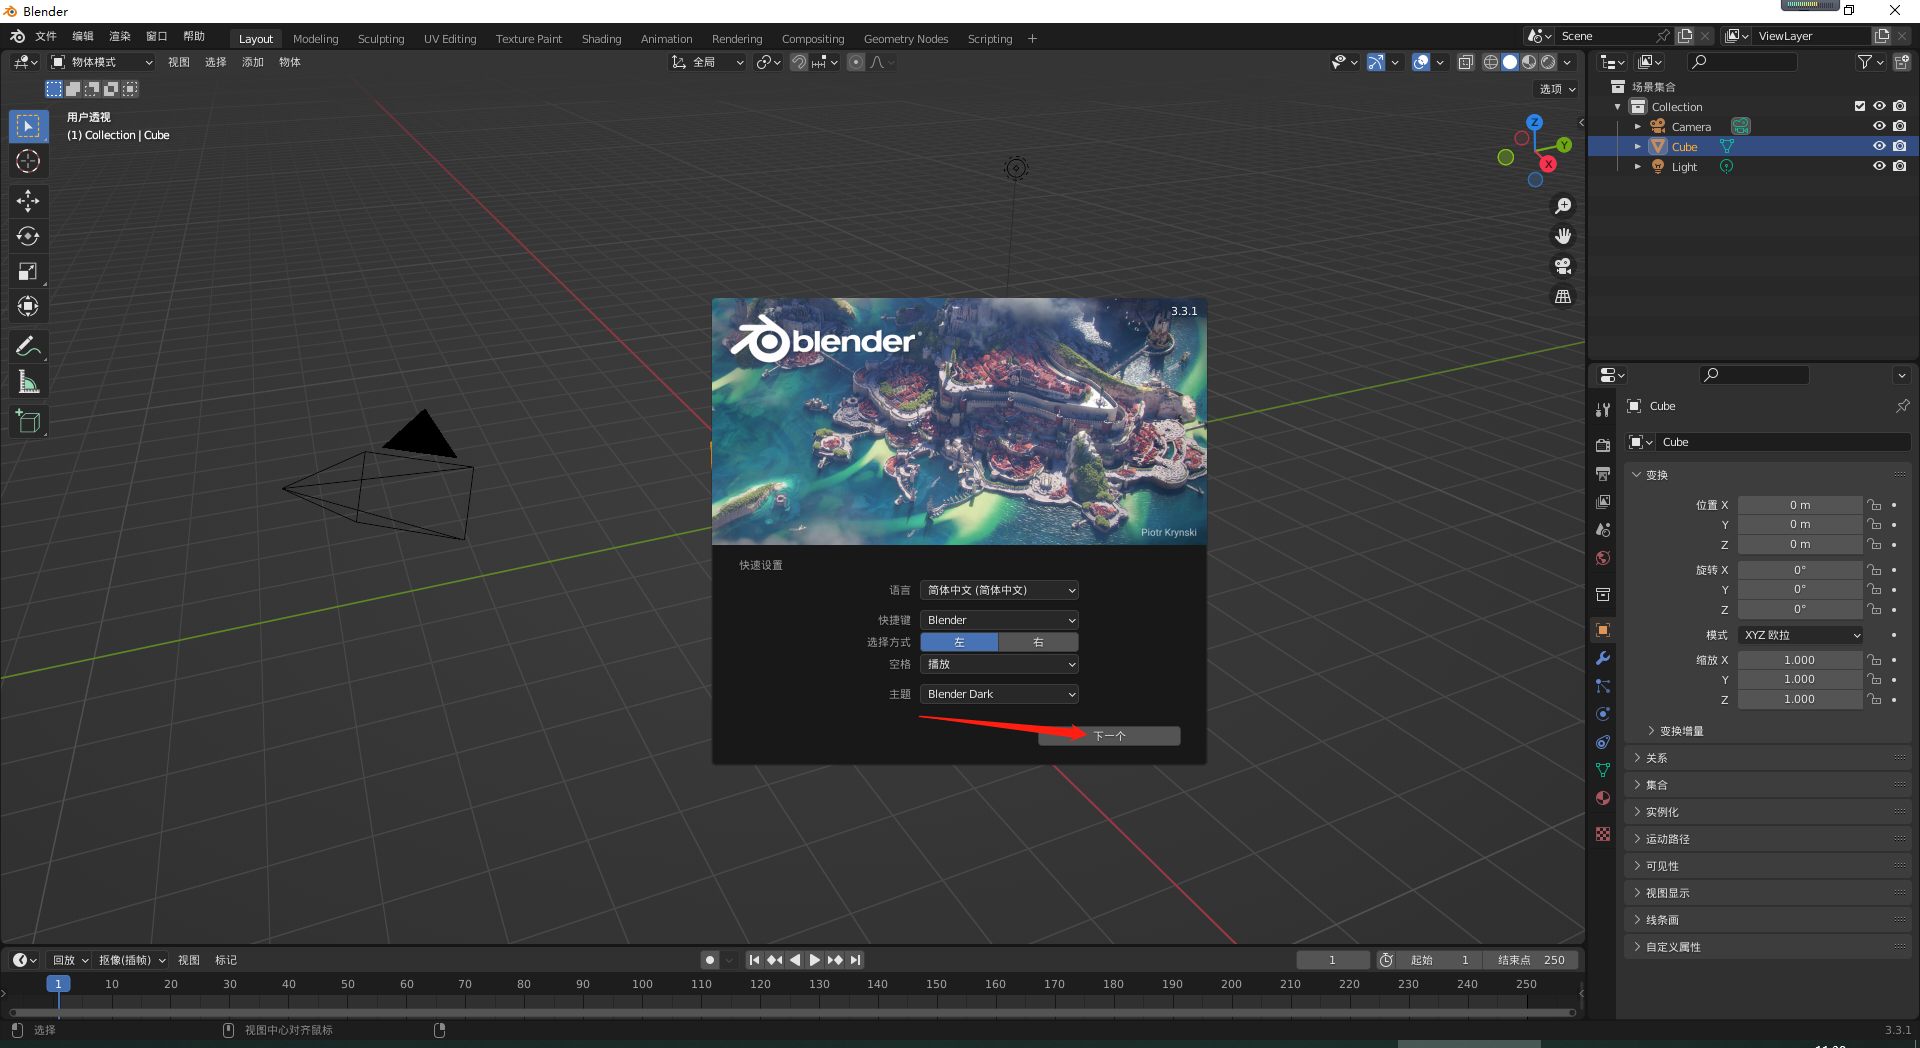Screen dimensions: 1920x1048
Task: Open the shortcuts keymap dropdown
Action: 999,620
